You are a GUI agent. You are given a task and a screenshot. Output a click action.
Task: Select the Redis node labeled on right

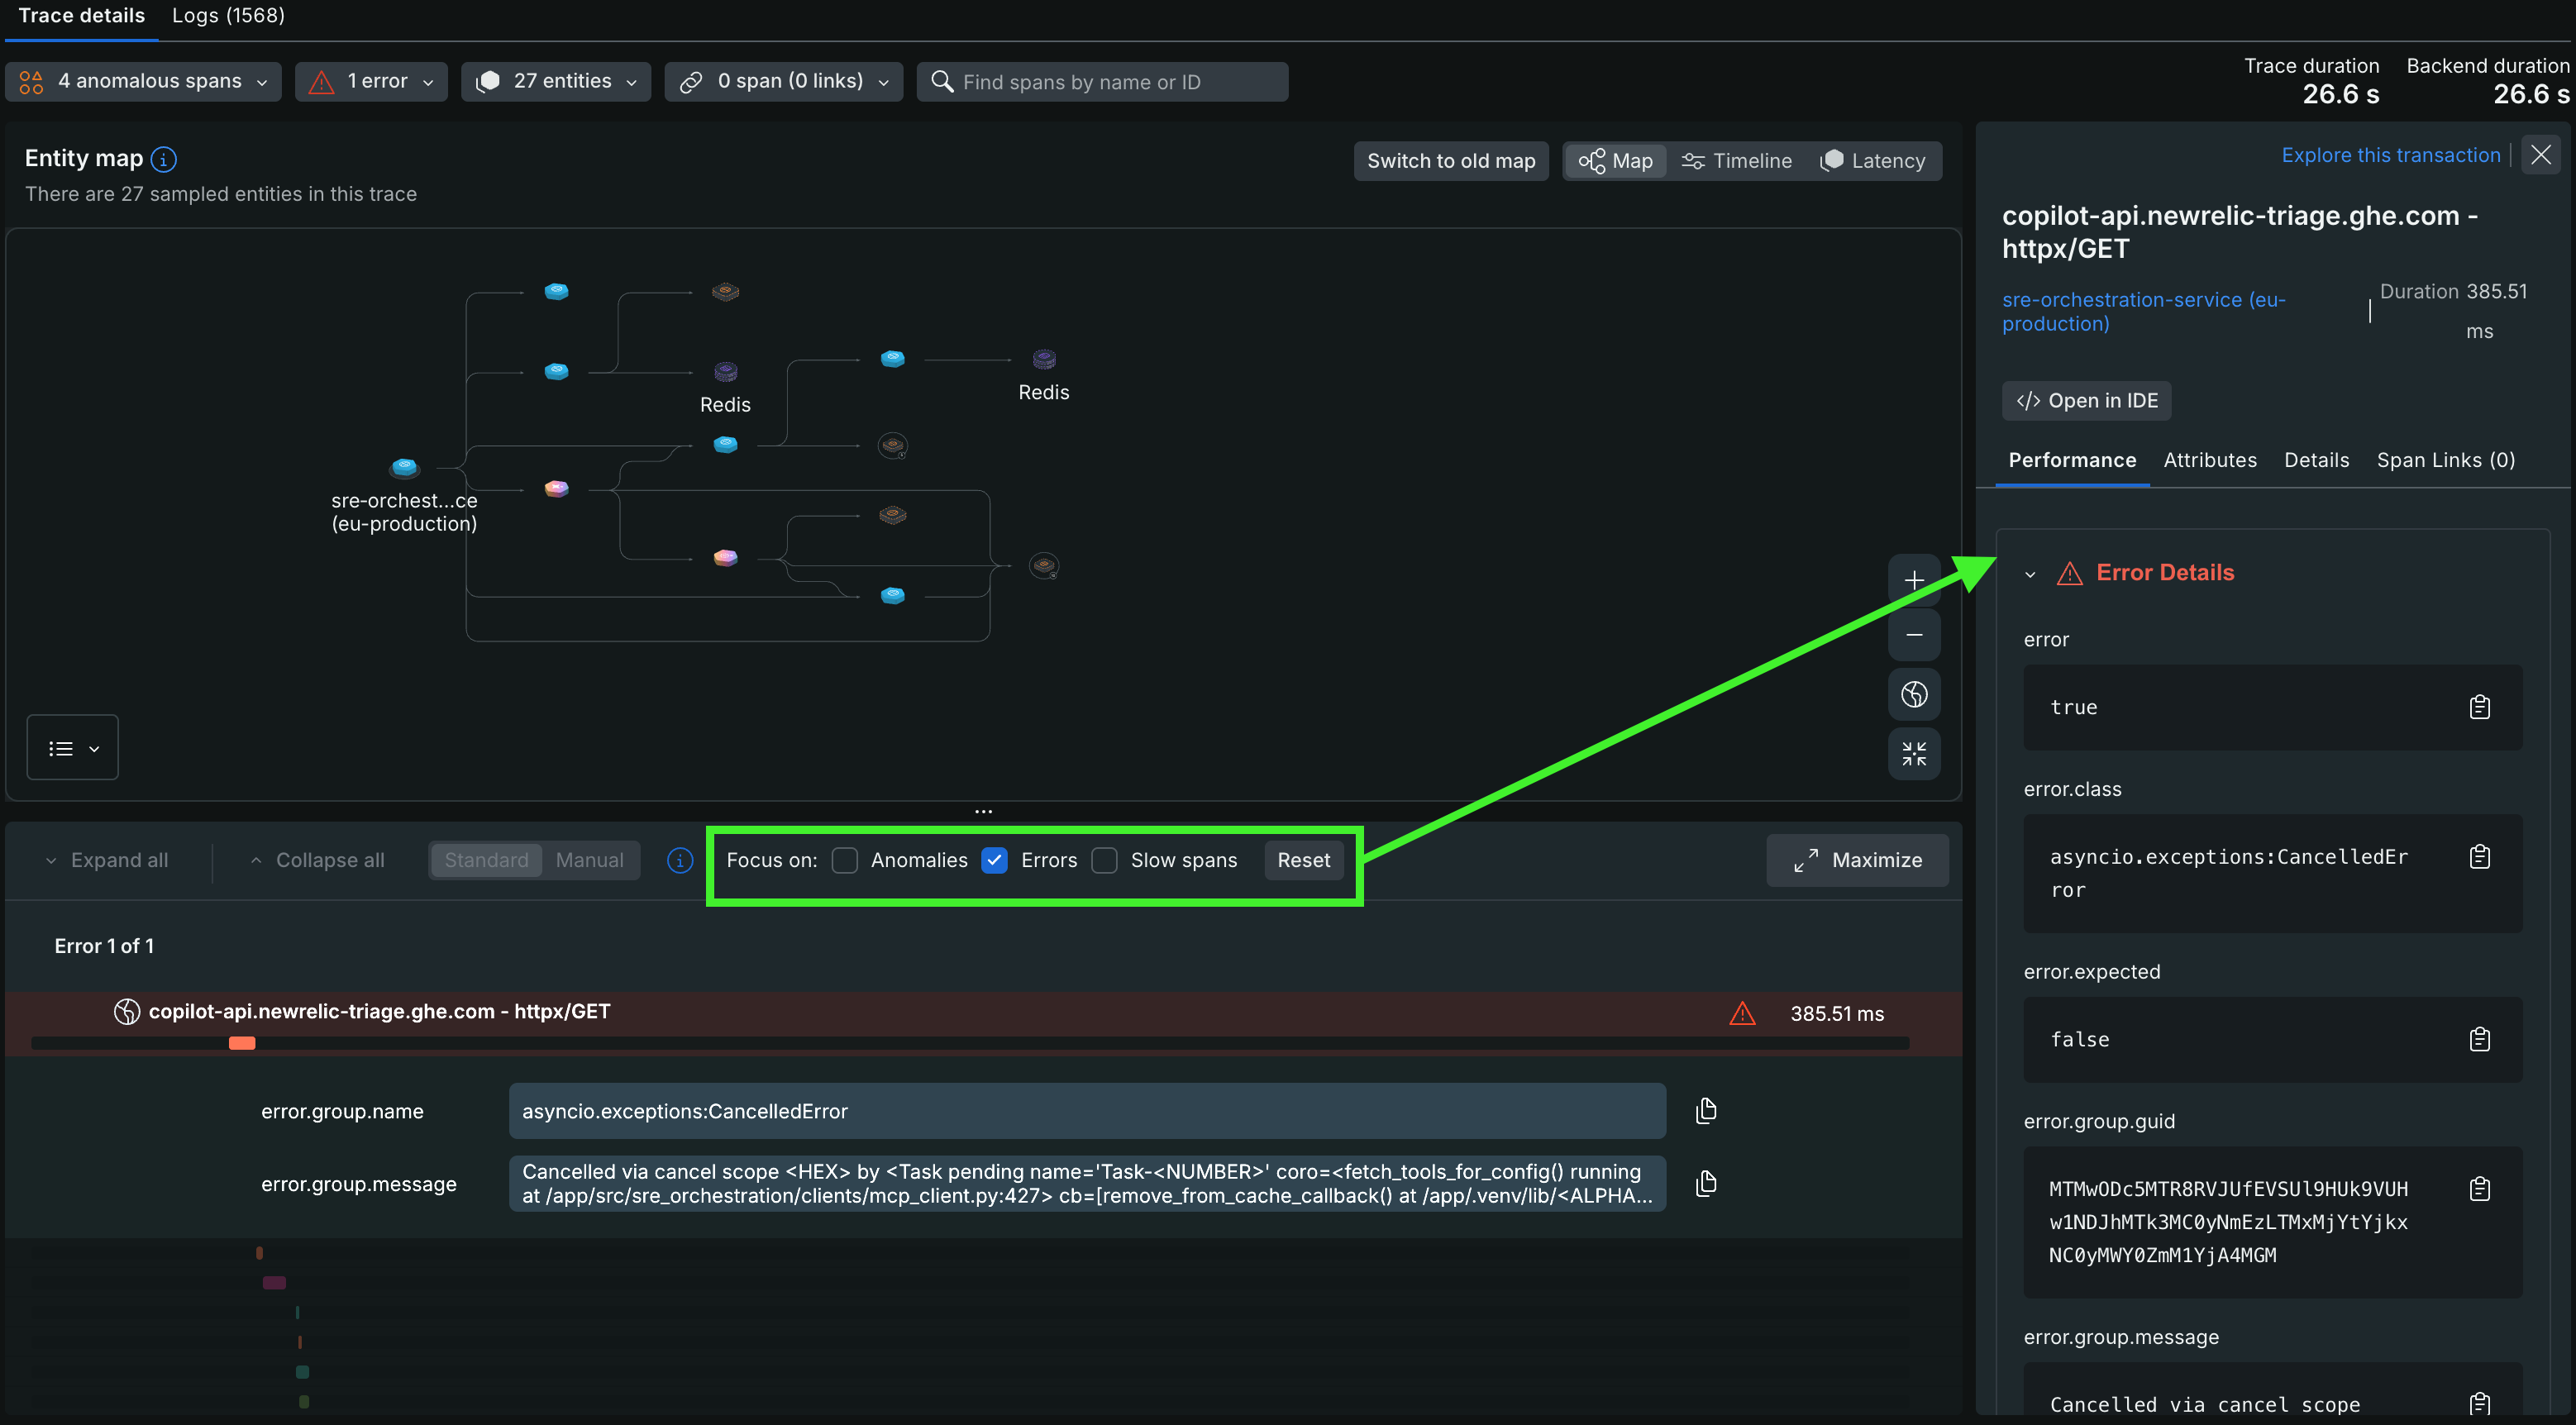click(x=1044, y=359)
